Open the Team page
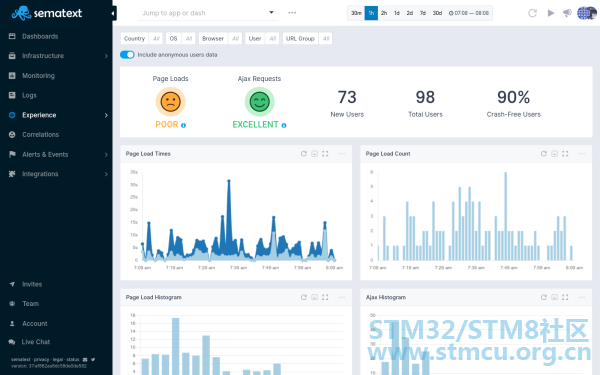The width and height of the screenshot is (600, 375). [31, 304]
